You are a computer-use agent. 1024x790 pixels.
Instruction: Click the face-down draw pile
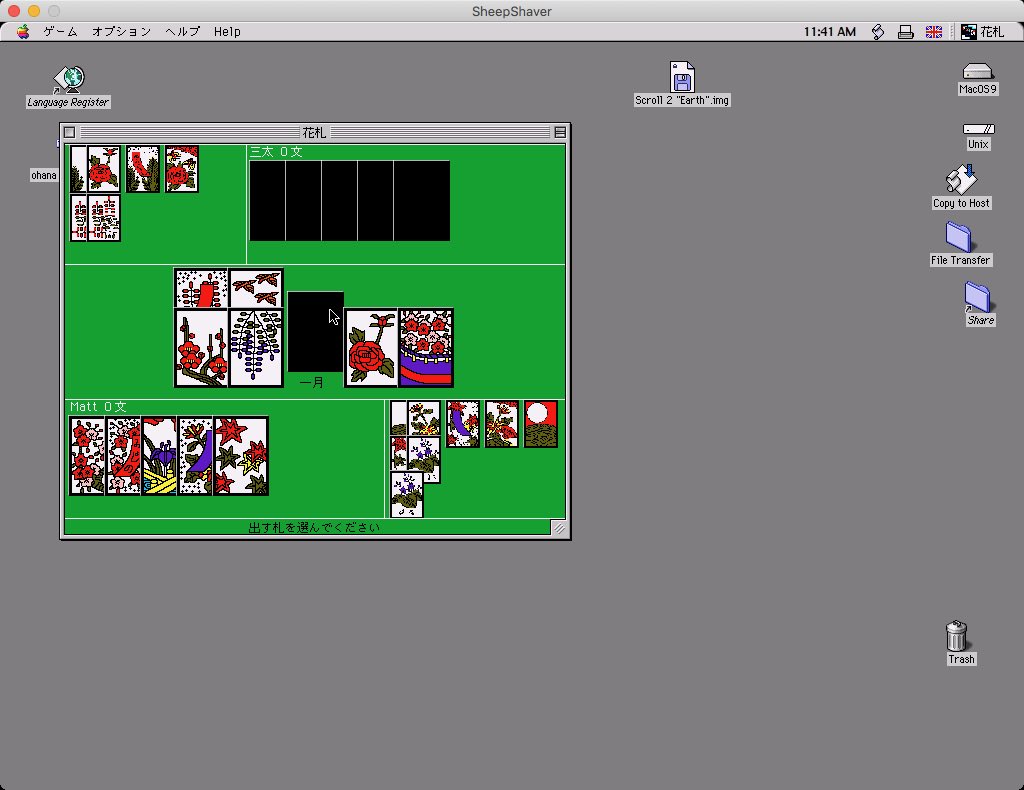315,332
